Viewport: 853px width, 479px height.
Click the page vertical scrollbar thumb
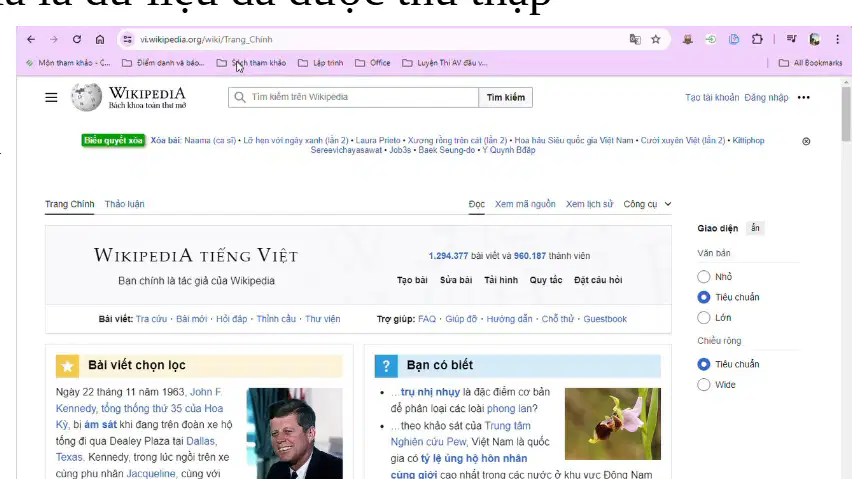pos(846,113)
